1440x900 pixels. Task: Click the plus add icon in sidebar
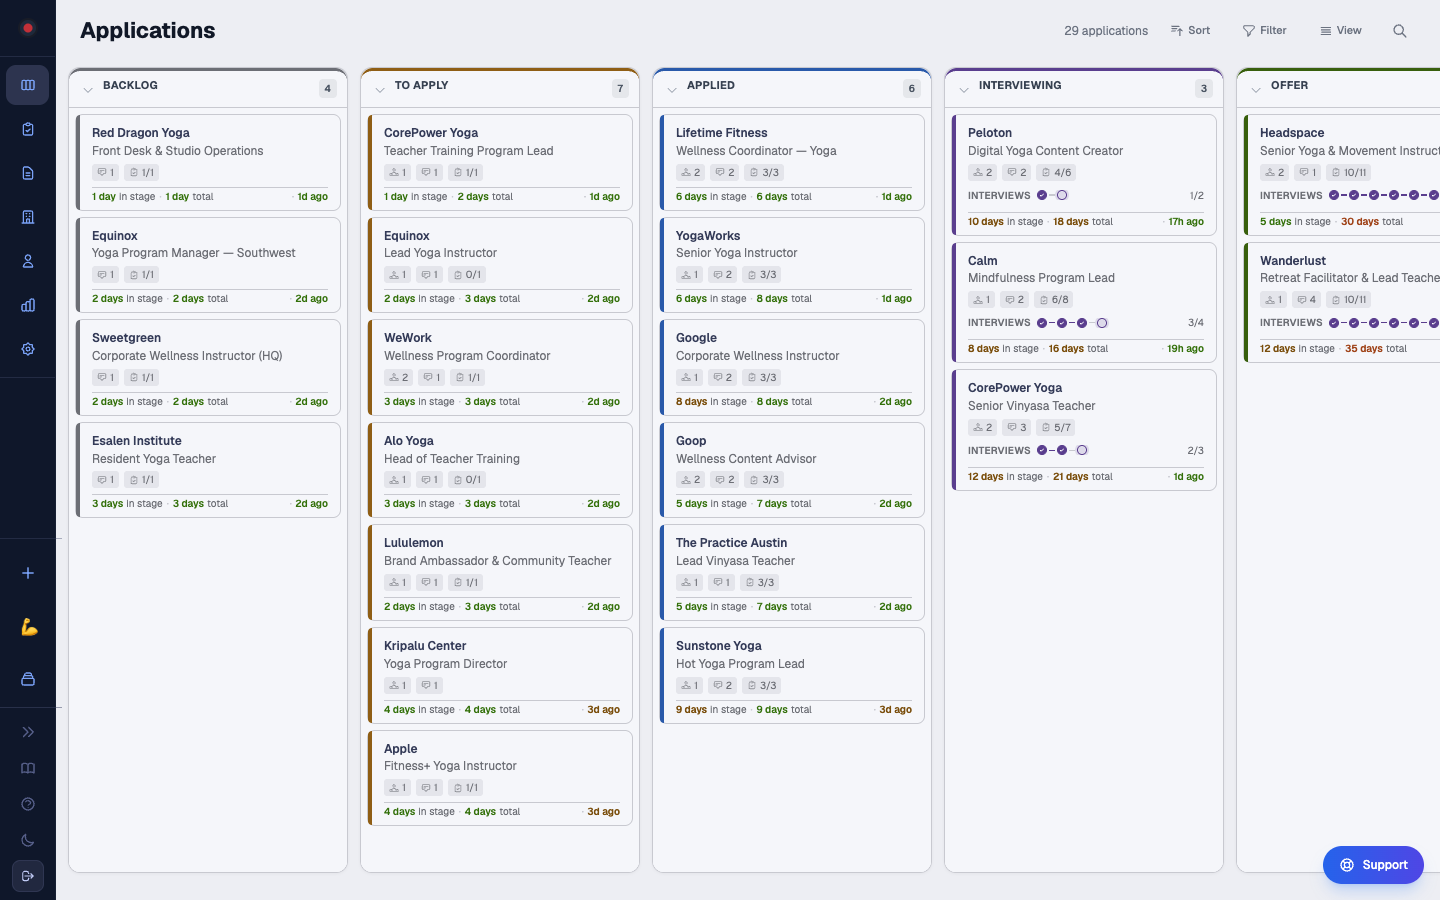pyautogui.click(x=28, y=573)
